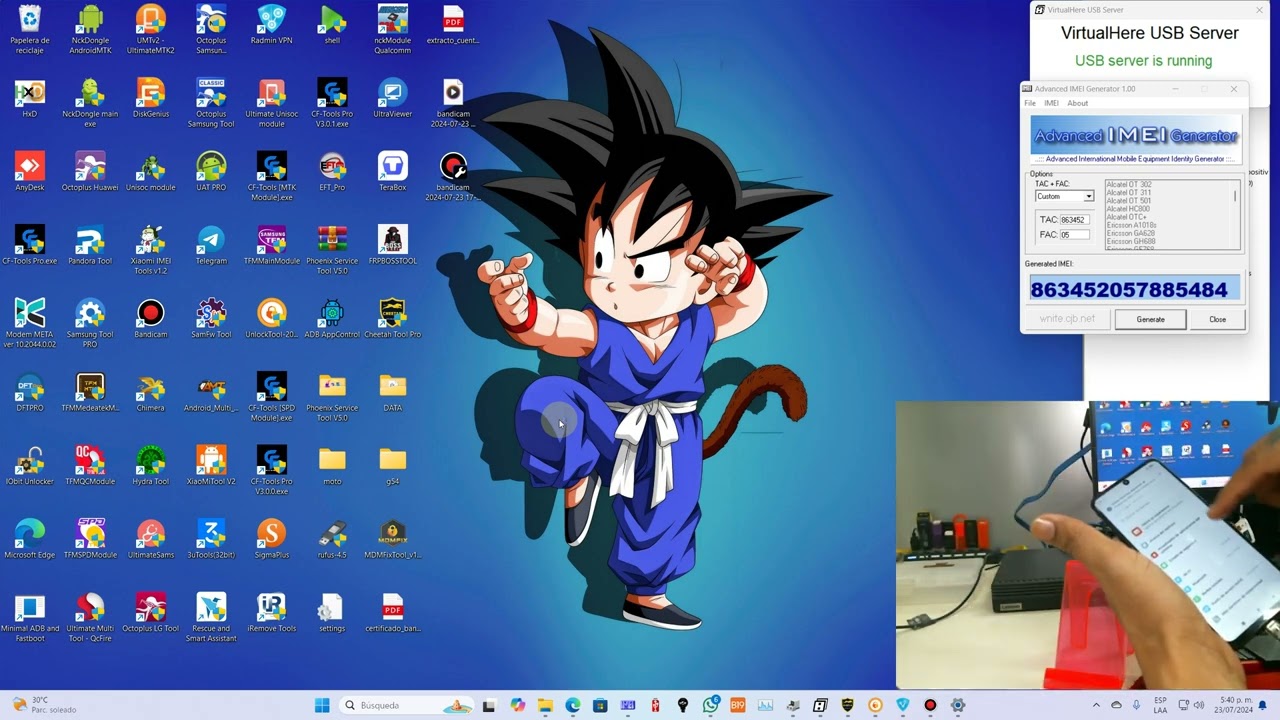Click the ESP LAA language indicator
This screenshot has height=720, width=1280.
point(1160,705)
